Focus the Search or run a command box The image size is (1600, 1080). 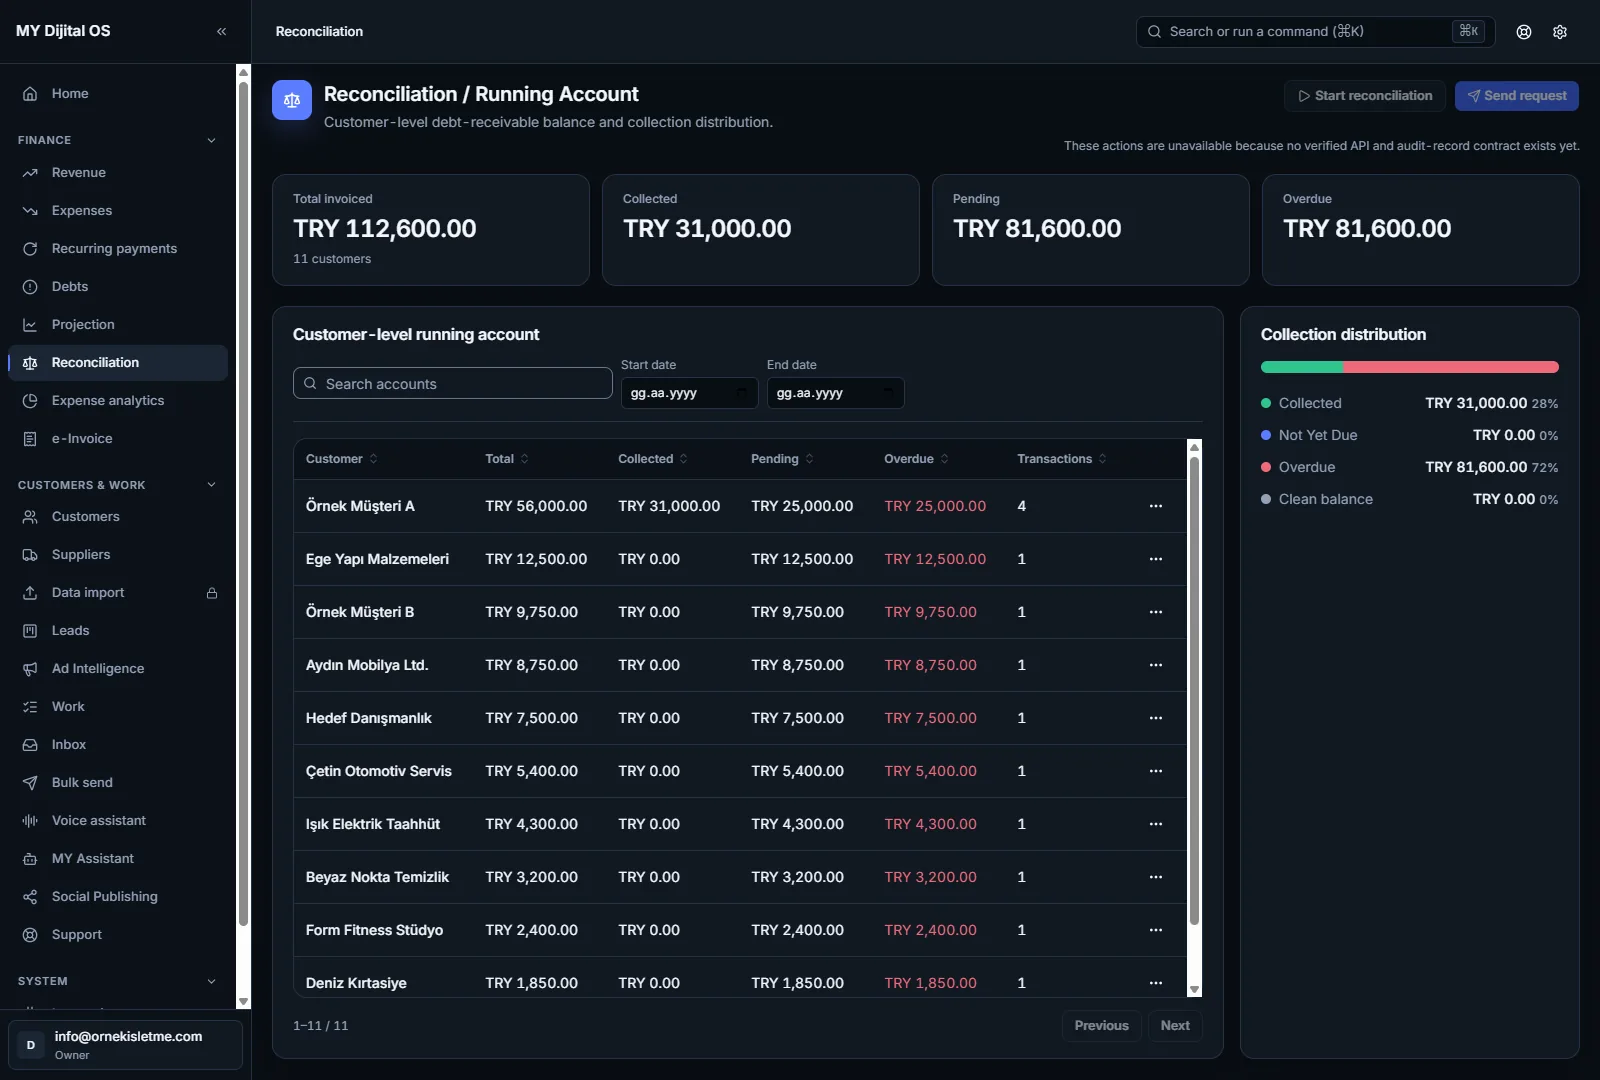(1315, 32)
